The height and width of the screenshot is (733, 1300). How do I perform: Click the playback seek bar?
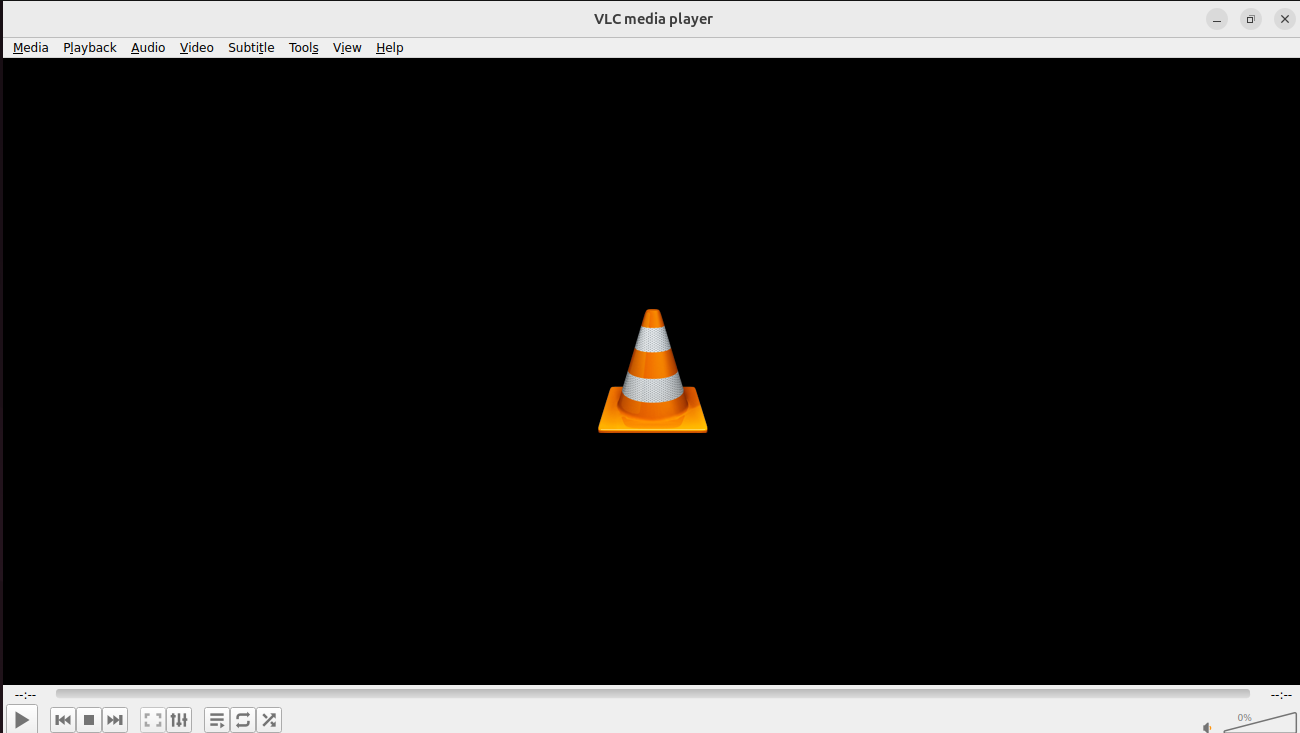pos(652,693)
